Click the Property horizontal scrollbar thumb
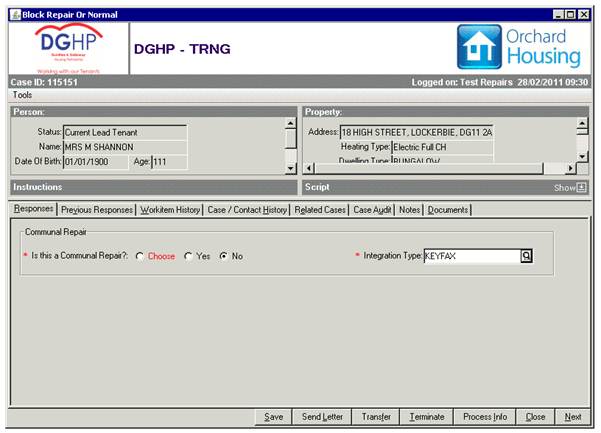The width and height of the screenshot is (601, 433). point(429,168)
